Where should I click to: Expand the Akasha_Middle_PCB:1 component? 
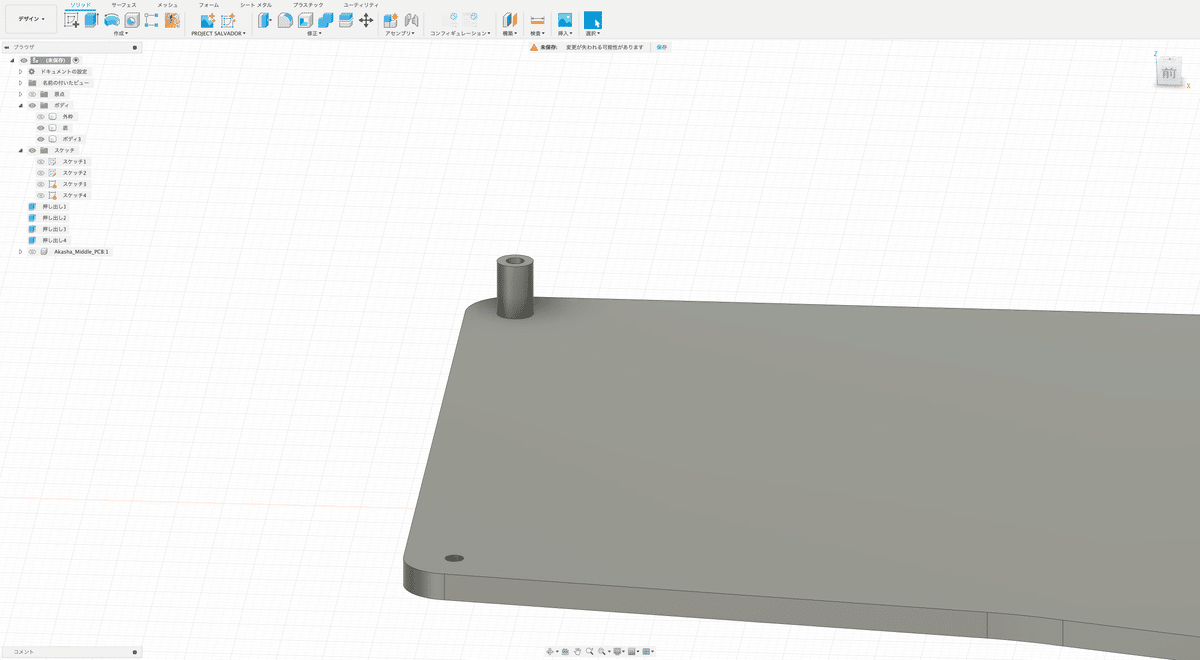[x=20, y=252]
